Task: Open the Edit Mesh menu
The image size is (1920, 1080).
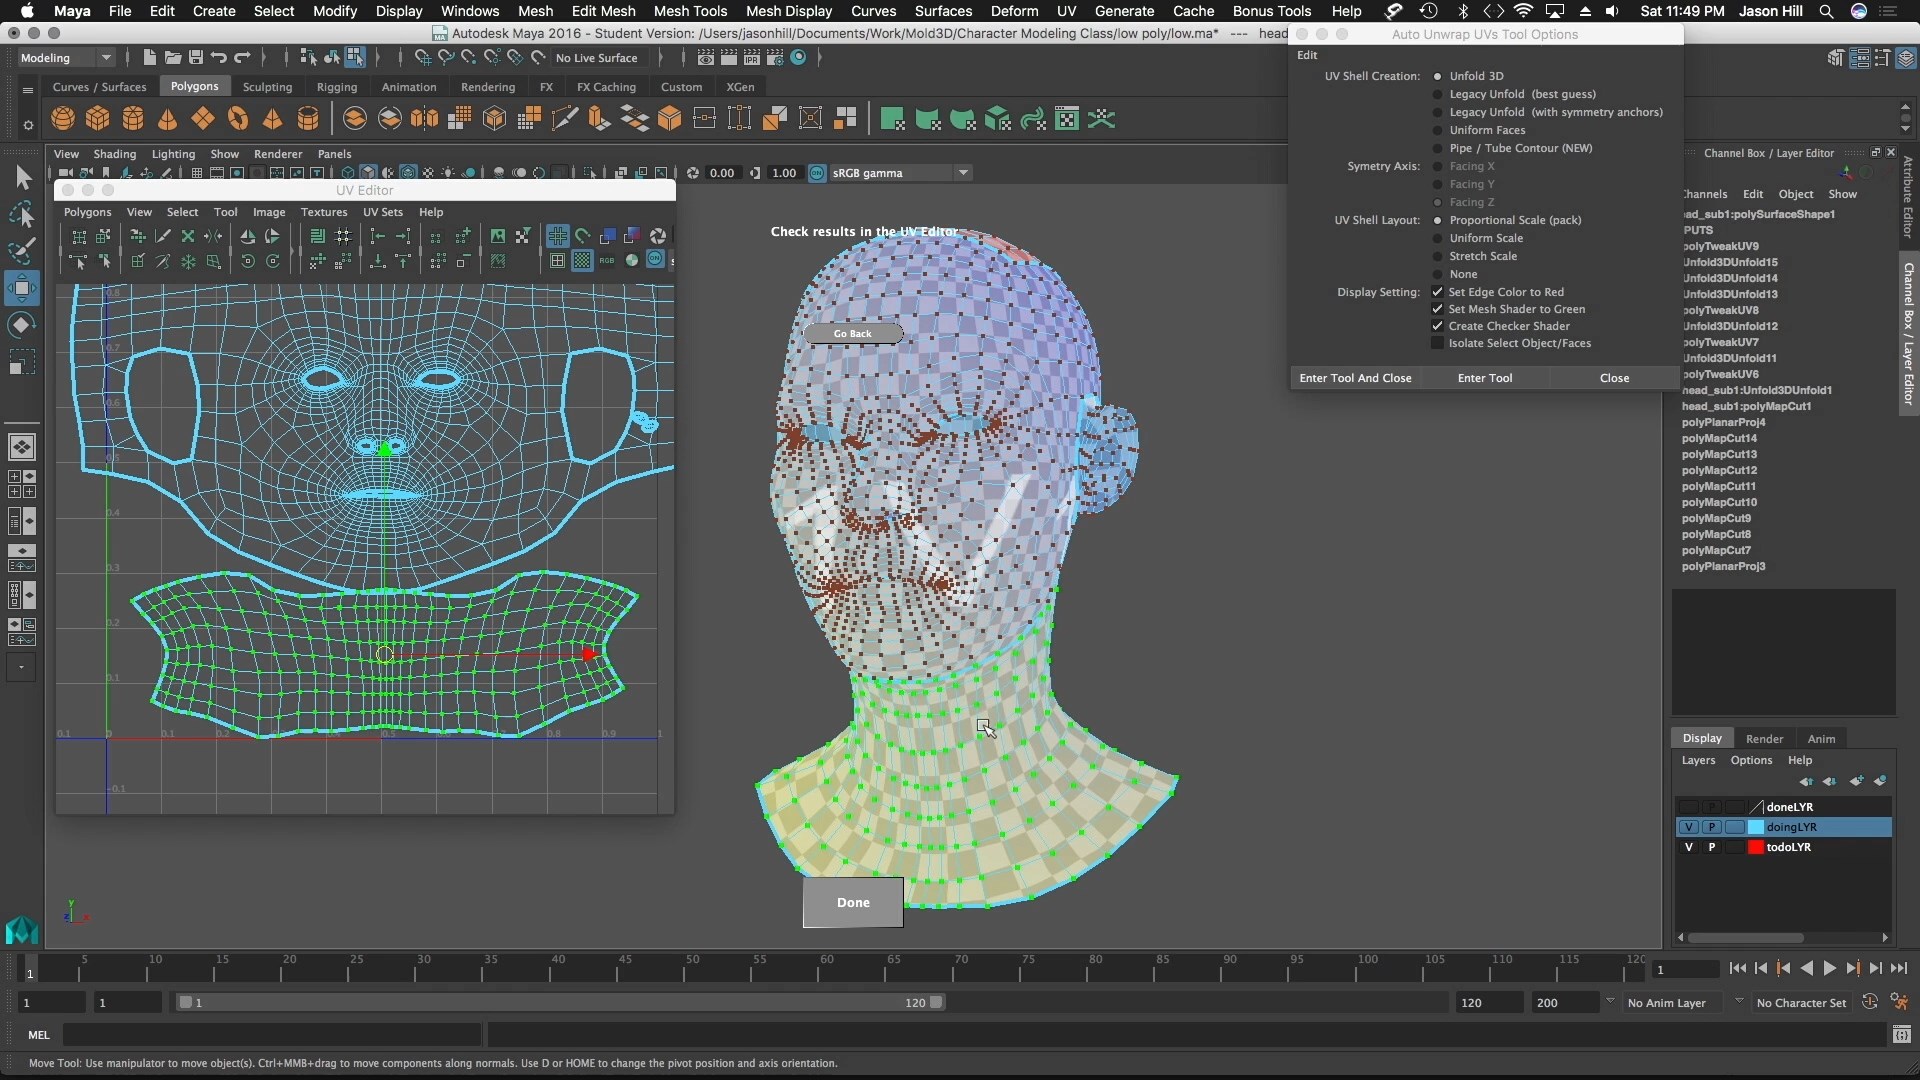Action: click(x=603, y=11)
